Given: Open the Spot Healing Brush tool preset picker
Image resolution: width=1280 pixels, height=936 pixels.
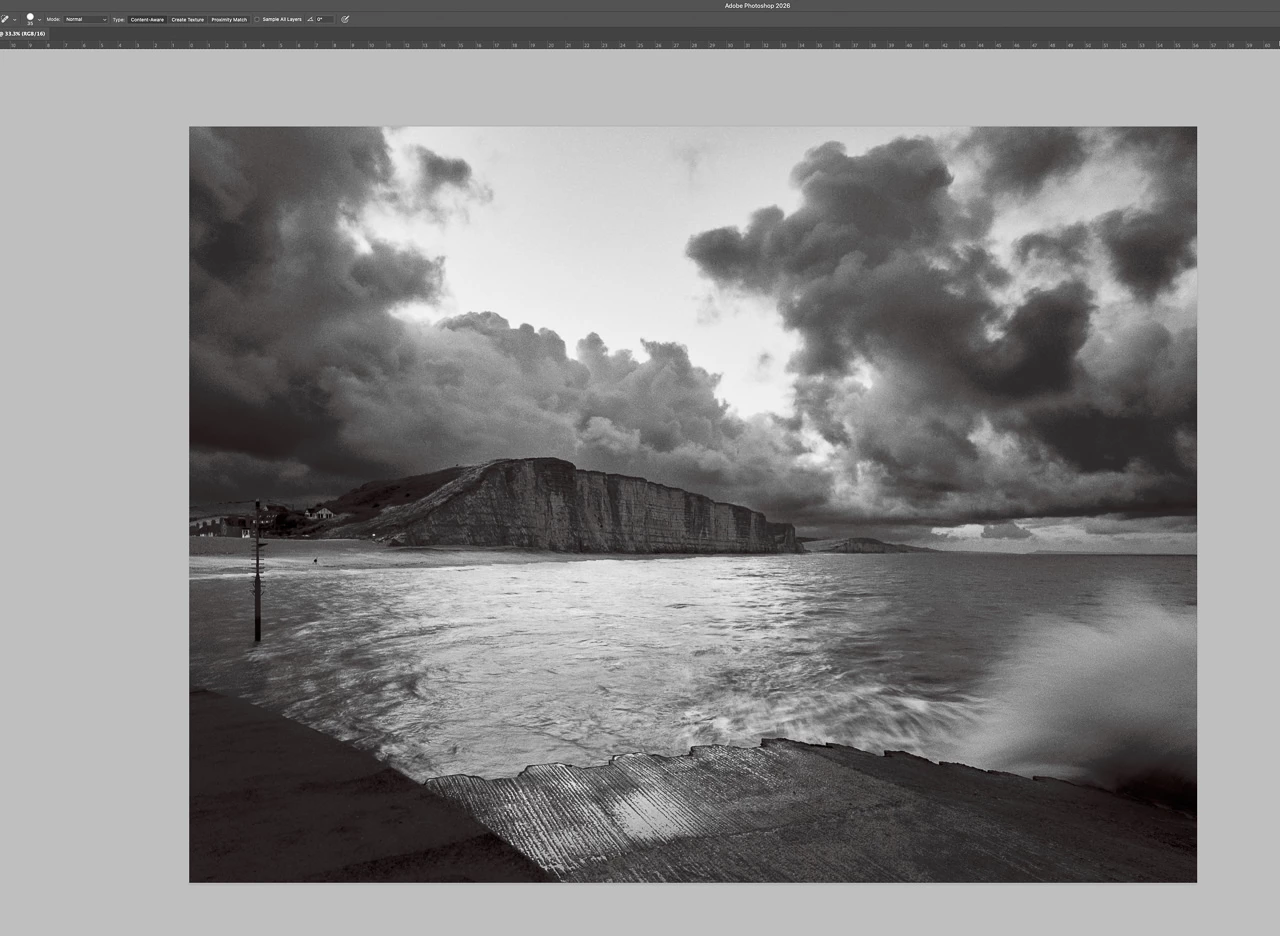Looking at the screenshot, I should [x=6, y=19].
